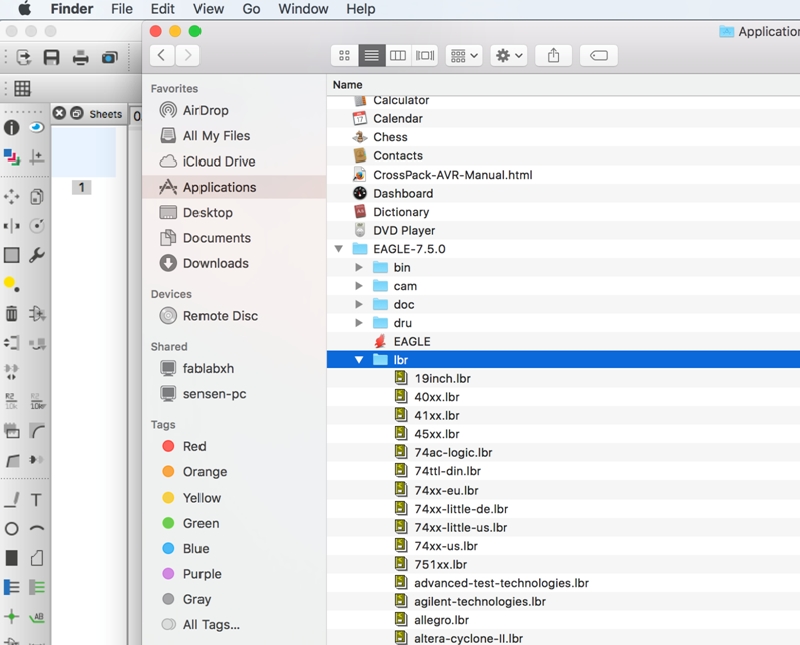This screenshot has width=800, height=645.
Task: Select the filled Rect tool in EAGLE
Action: pos(11,558)
